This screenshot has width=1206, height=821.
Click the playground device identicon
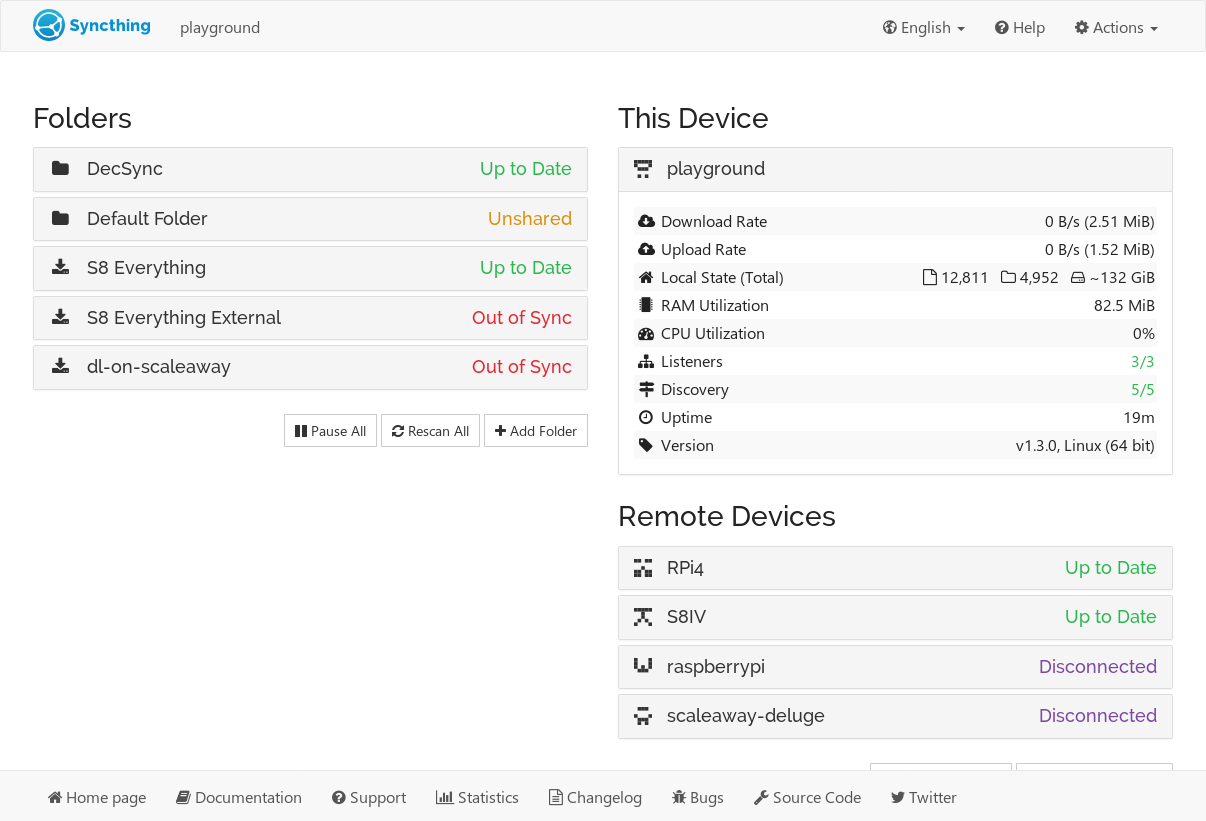[x=643, y=169]
